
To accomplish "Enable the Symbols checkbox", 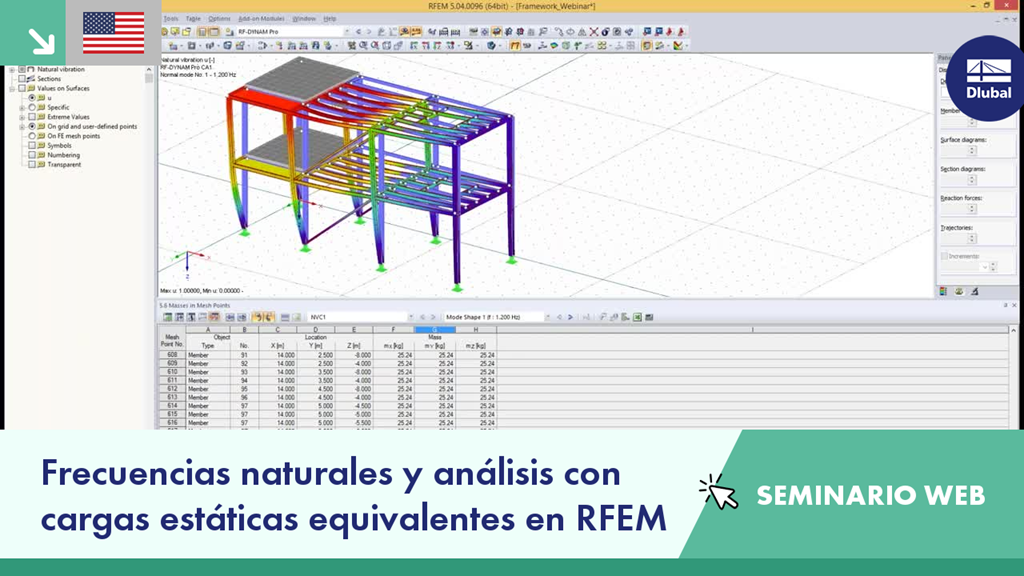I will click(31, 146).
